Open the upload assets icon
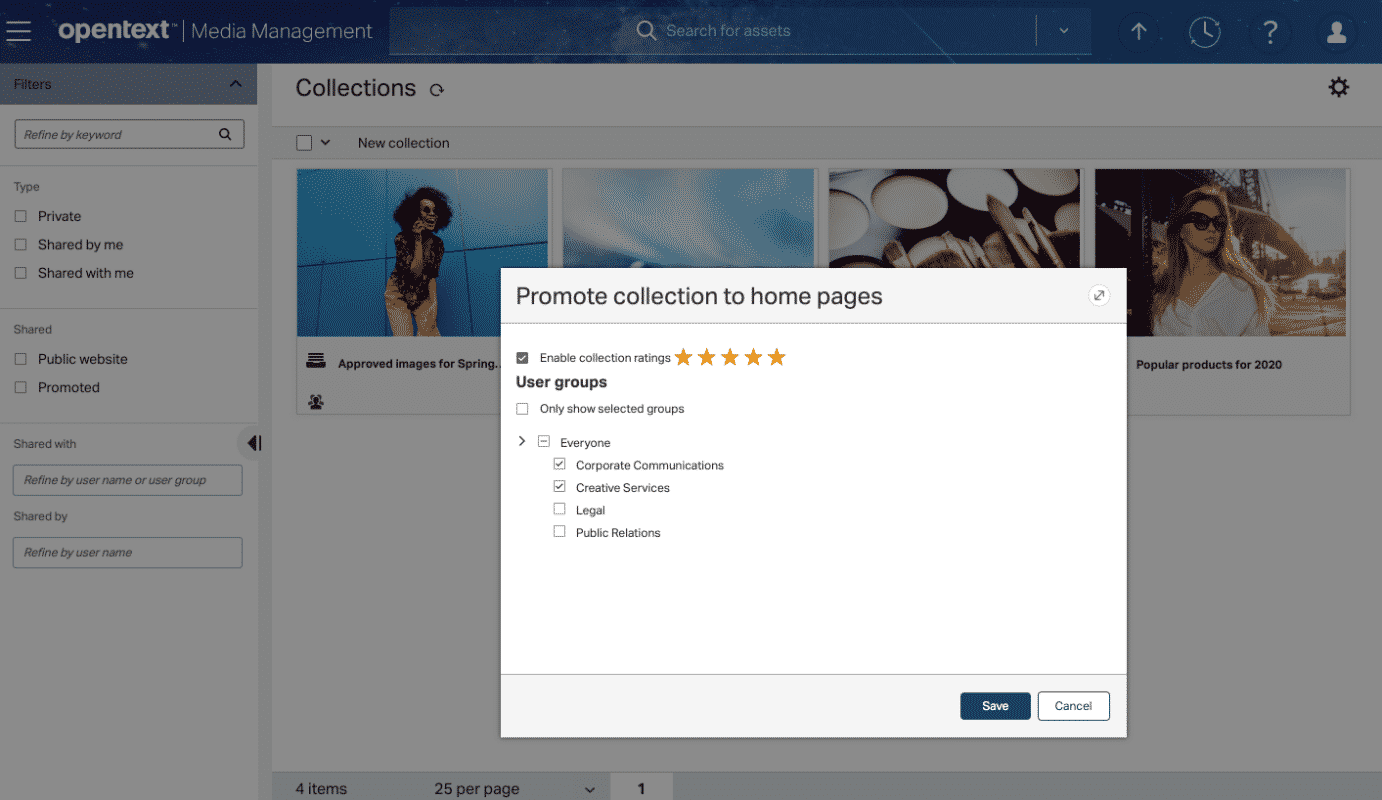This screenshot has height=800, width=1382. click(1139, 32)
